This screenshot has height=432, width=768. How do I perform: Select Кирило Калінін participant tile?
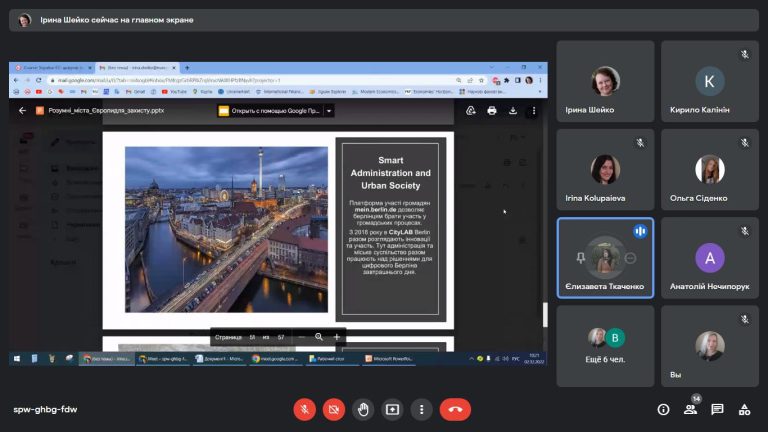[x=710, y=81]
